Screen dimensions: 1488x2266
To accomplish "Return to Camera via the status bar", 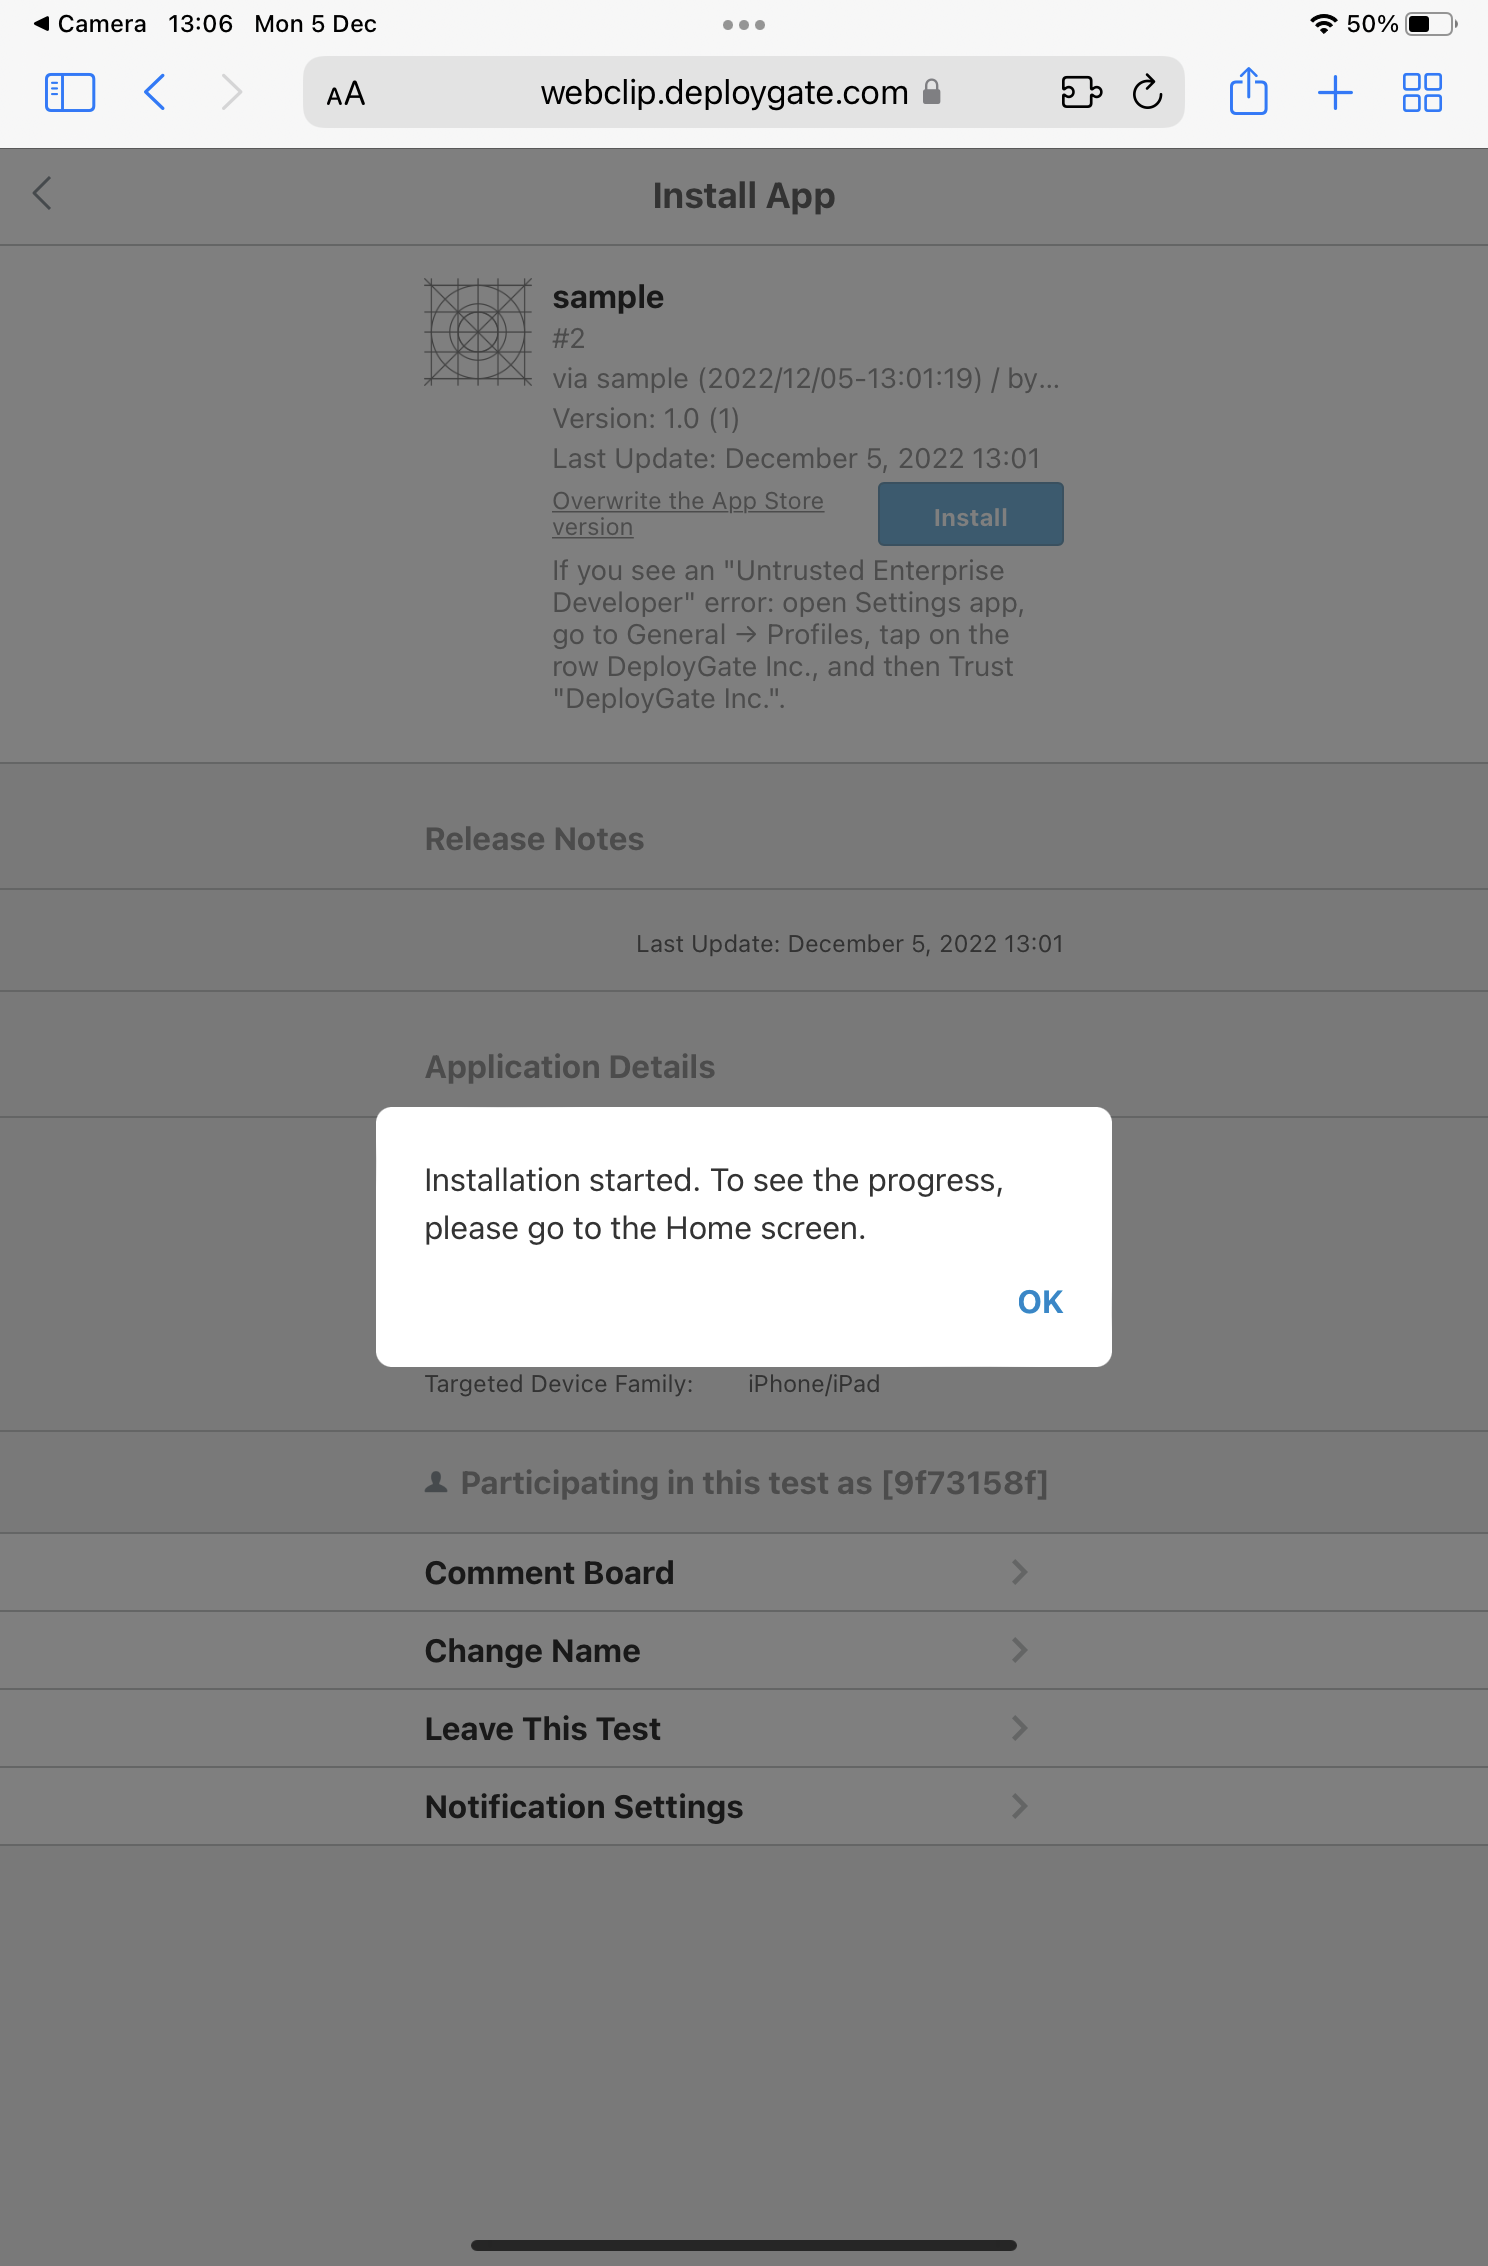I will coord(90,23).
